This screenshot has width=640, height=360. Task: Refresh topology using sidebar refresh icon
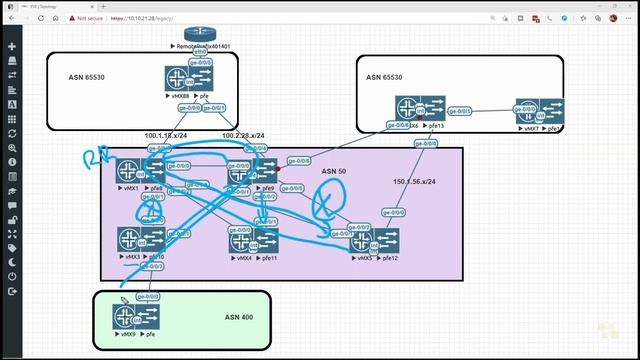pyautogui.click(x=12, y=133)
